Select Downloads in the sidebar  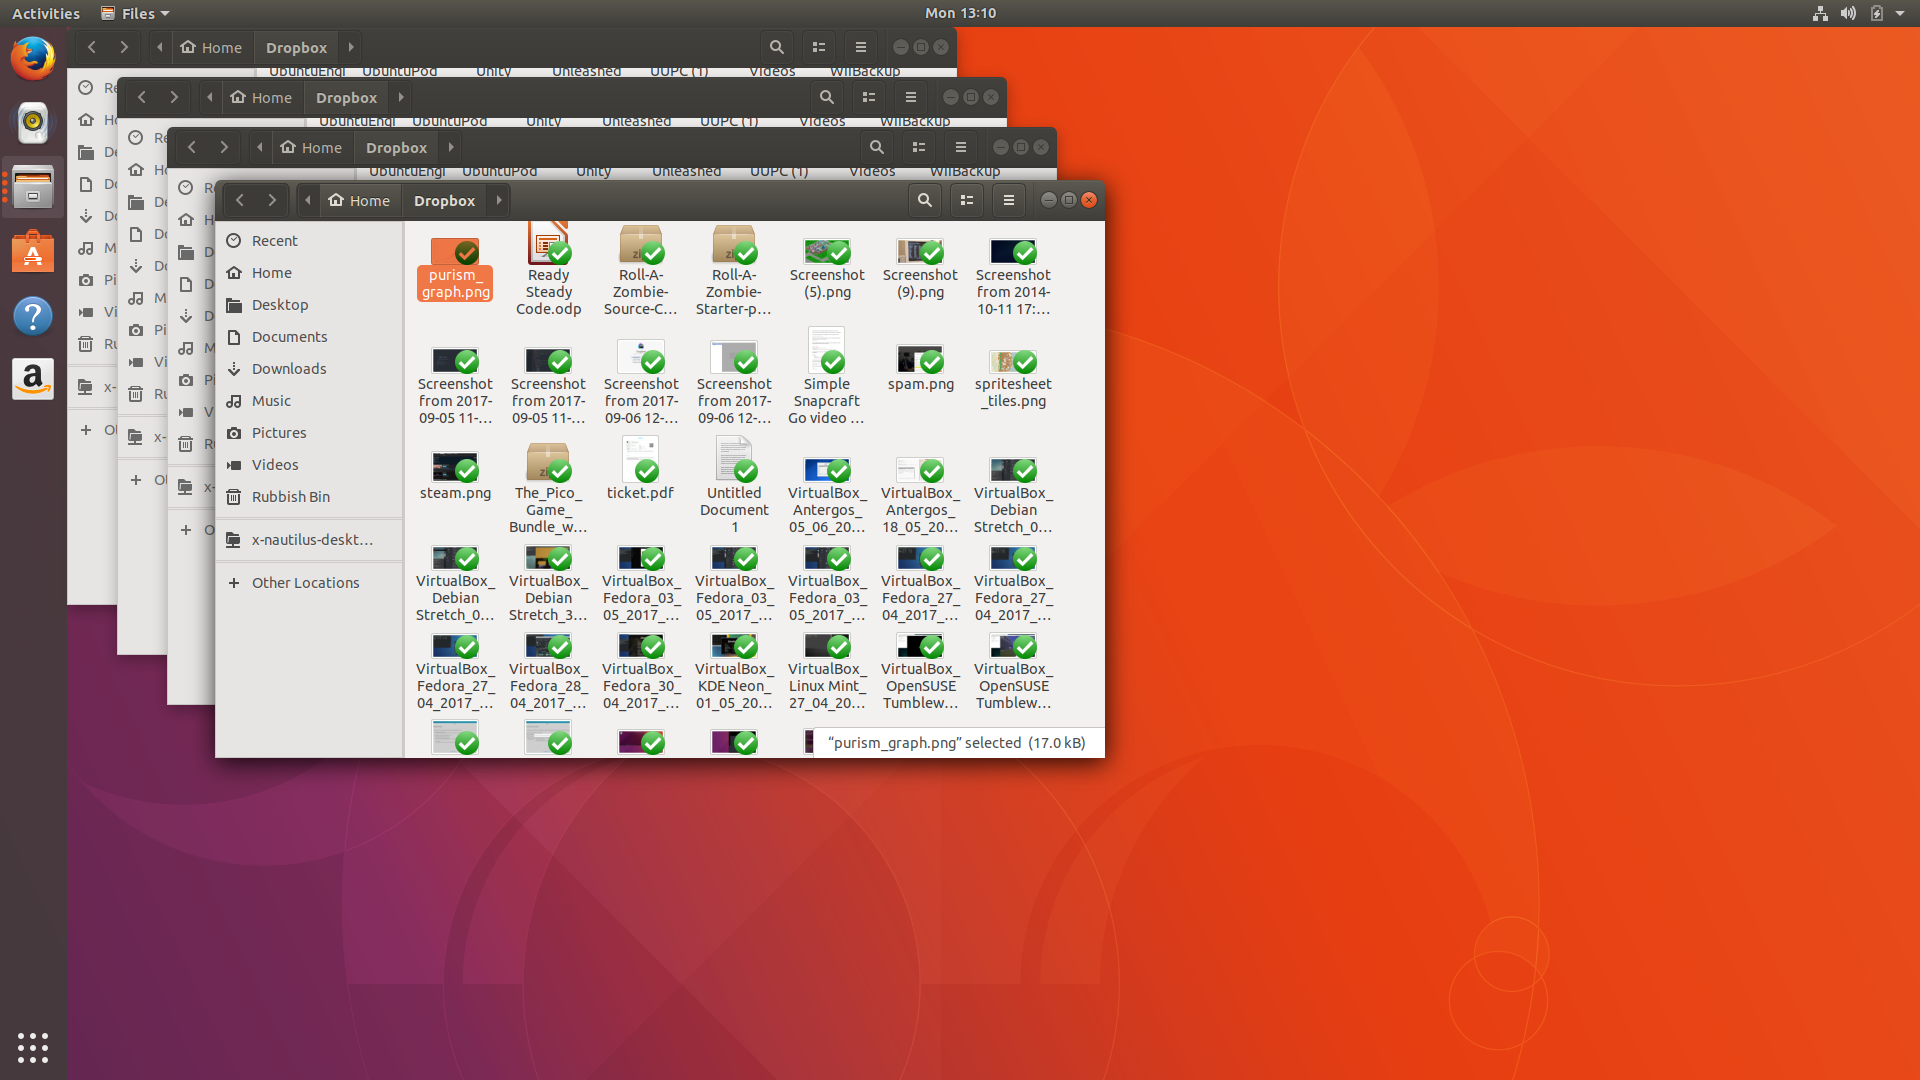tap(288, 369)
